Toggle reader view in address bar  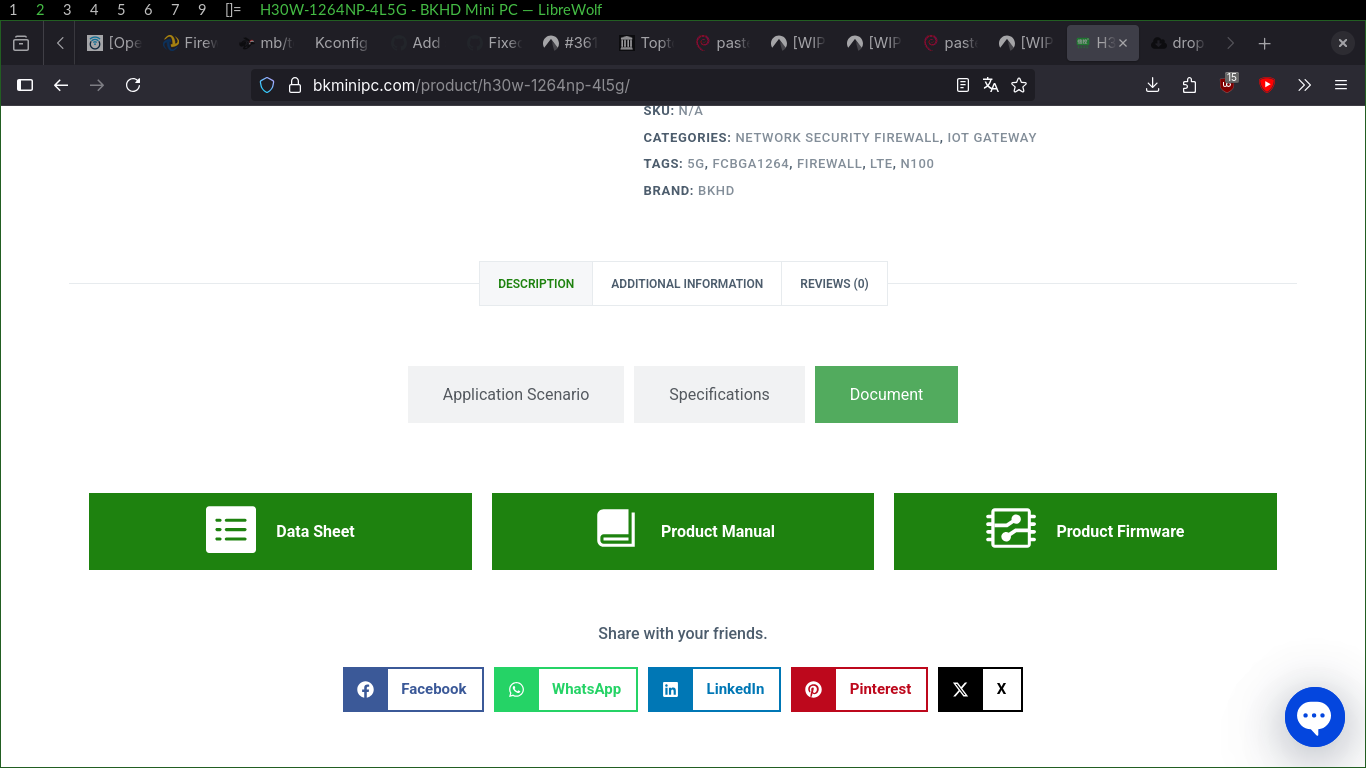pyautogui.click(x=963, y=85)
